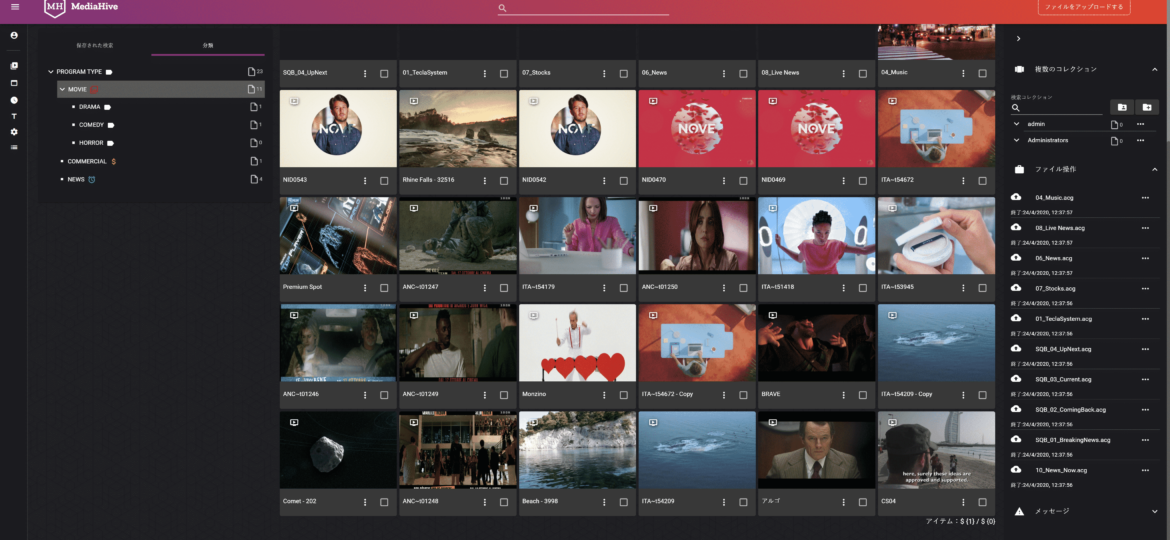Viewport: 1170px width, 540px height.
Task: Open more options for 08_Live News.acg
Action: 1145,228
